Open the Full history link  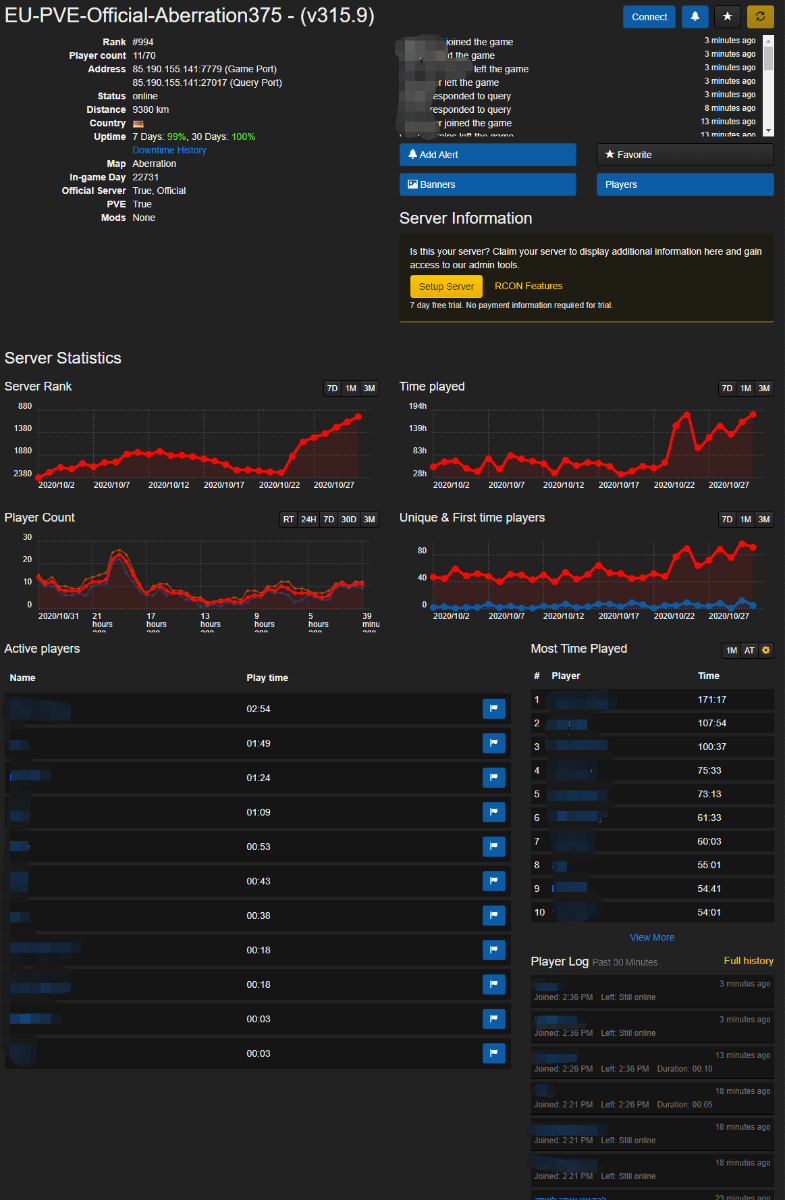pos(749,961)
